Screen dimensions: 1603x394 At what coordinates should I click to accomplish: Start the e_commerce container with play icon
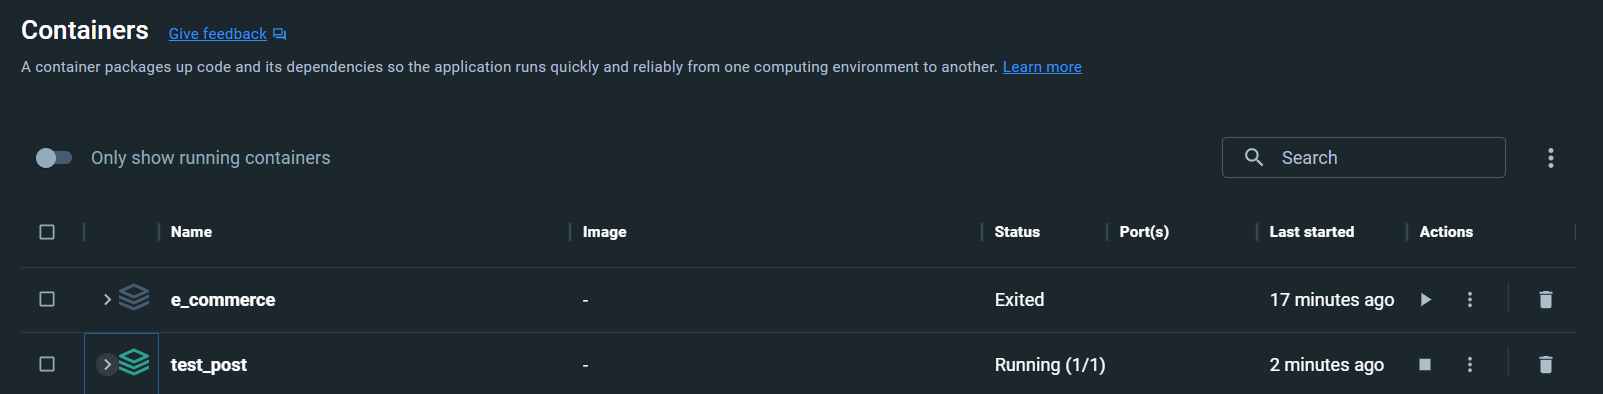pos(1426,300)
